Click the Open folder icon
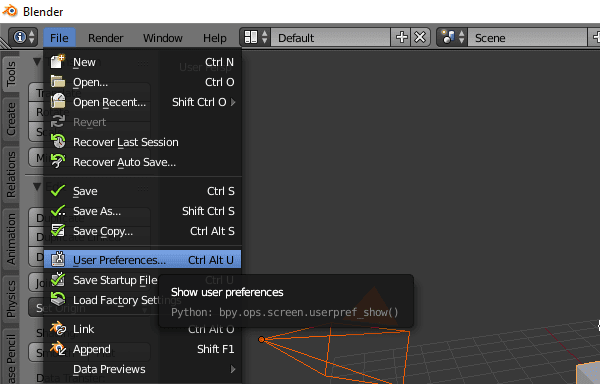Viewport: 600px width, 384px height. click(x=58, y=82)
